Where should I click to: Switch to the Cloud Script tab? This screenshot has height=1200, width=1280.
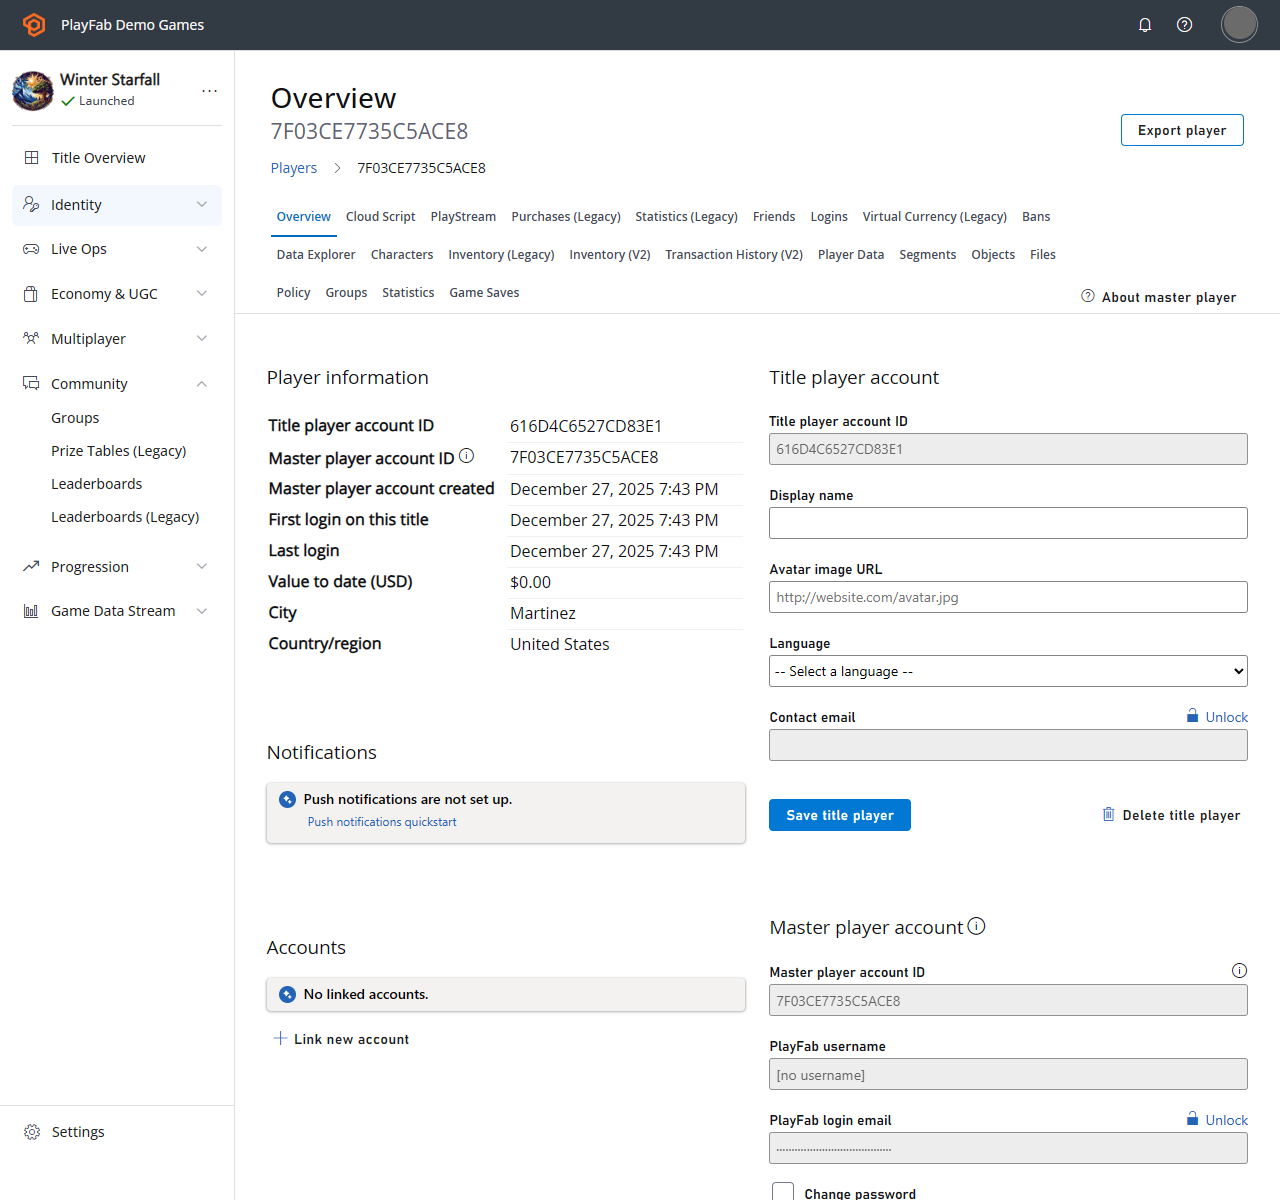pos(381,216)
